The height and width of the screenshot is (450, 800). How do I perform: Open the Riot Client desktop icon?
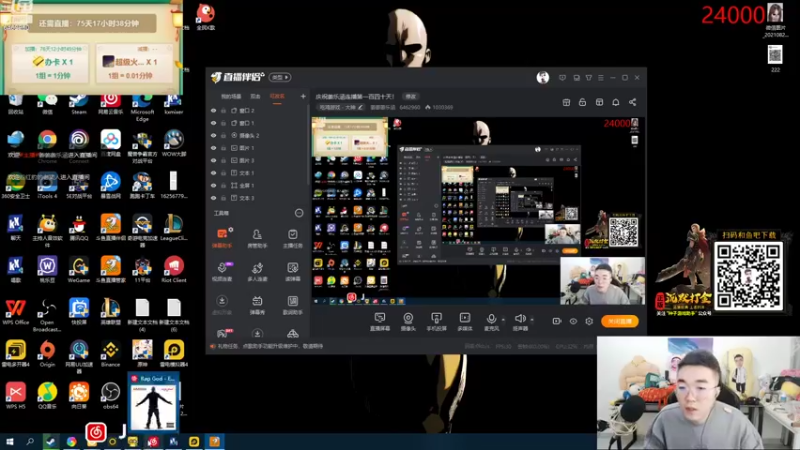173,269
